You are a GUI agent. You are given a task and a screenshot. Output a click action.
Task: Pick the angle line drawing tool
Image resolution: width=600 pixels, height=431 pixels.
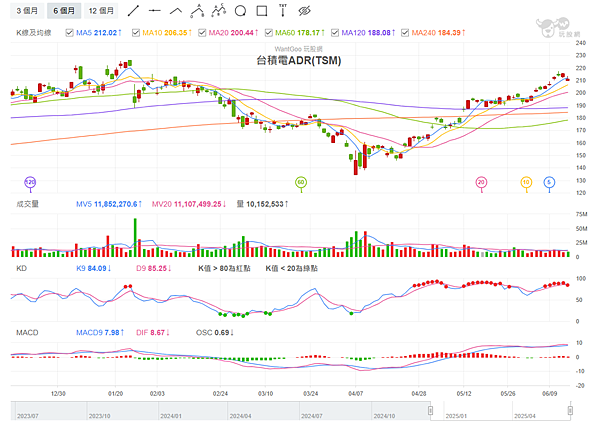coord(176,11)
